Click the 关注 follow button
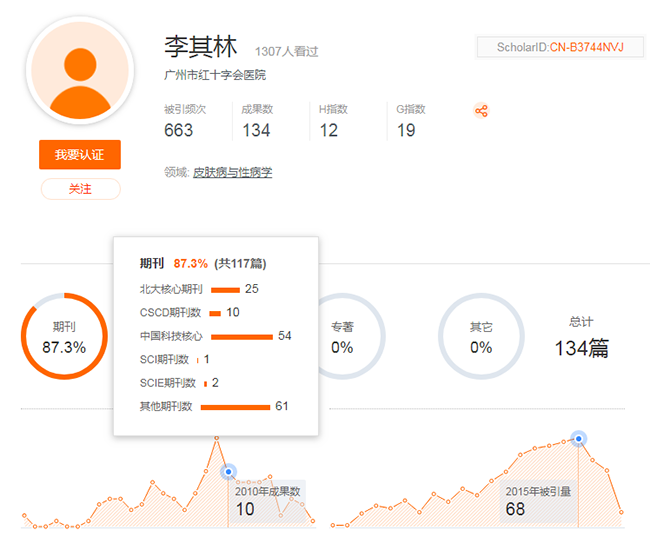 point(80,189)
